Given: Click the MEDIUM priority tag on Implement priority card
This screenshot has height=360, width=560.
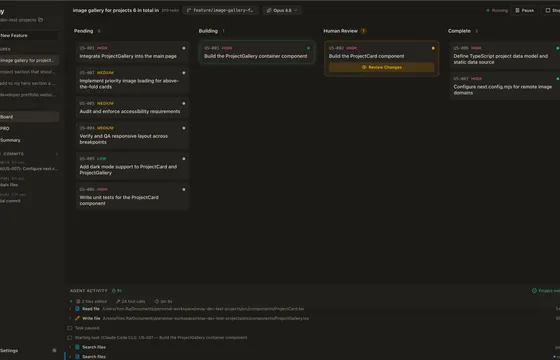Looking at the screenshot, I should coord(105,72).
